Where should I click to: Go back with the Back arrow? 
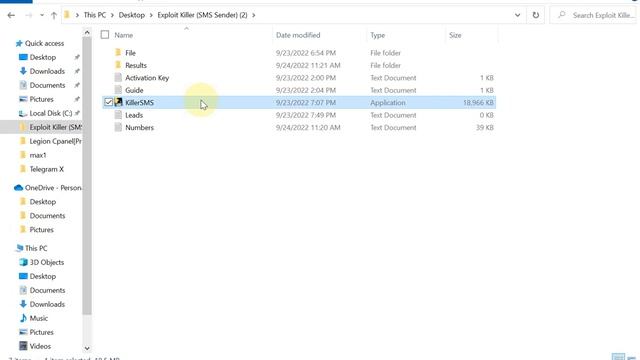[11, 16]
